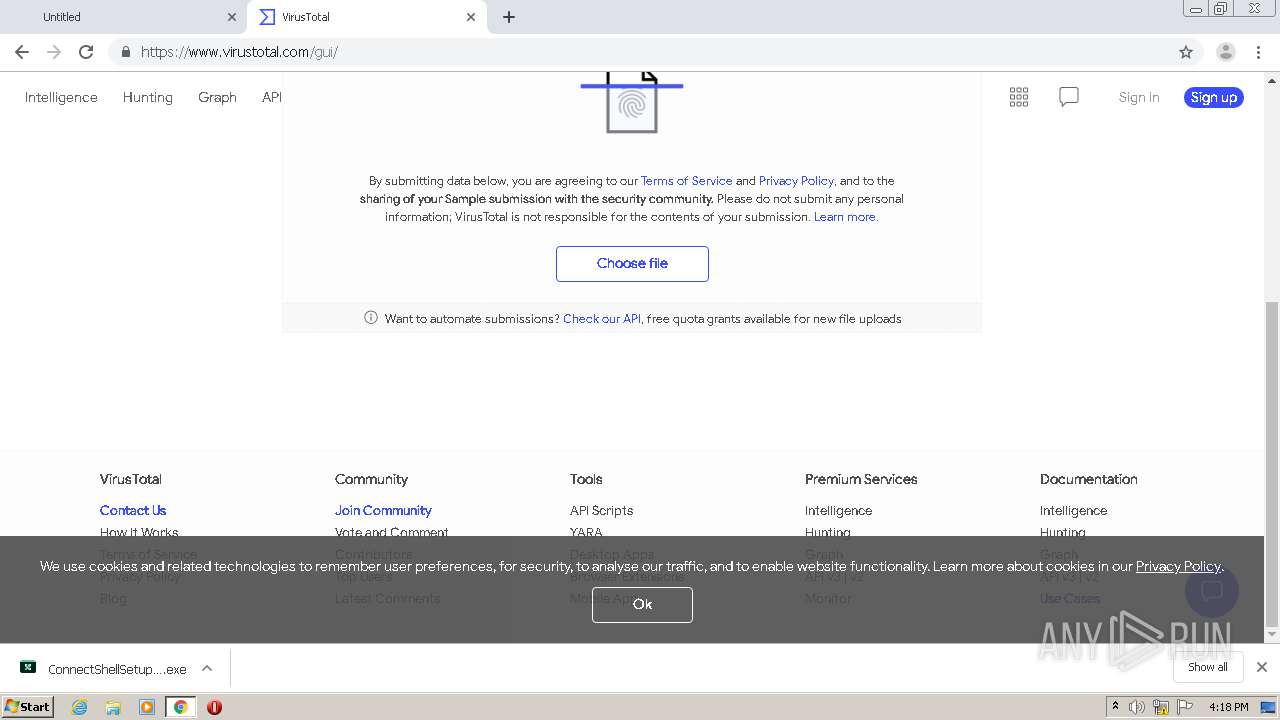
Task: Open the Graph nav item
Action: (x=217, y=97)
